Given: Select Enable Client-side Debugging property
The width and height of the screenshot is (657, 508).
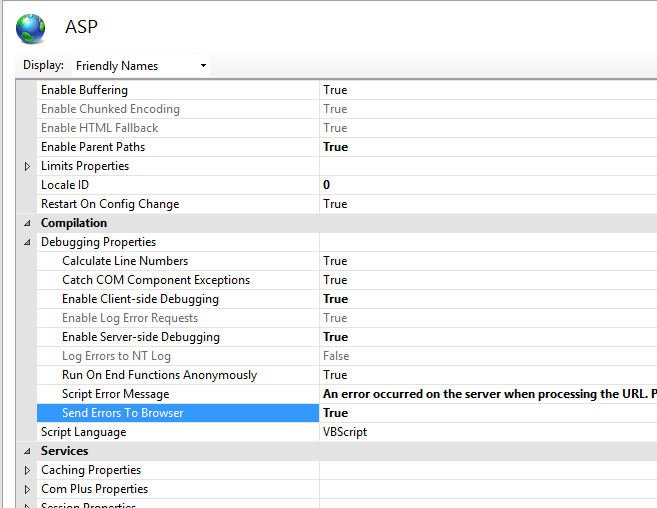Looking at the screenshot, I should tap(178, 299).
